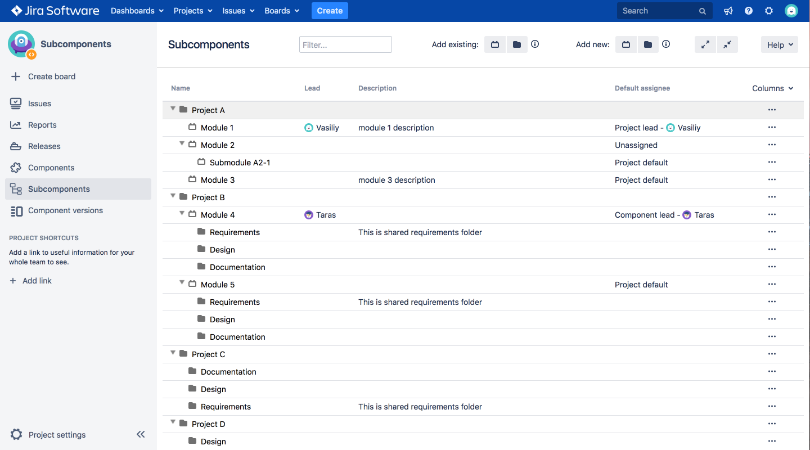Collapse the Module 4 tree node
The height and width of the screenshot is (450, 810).
pos(182,214)
